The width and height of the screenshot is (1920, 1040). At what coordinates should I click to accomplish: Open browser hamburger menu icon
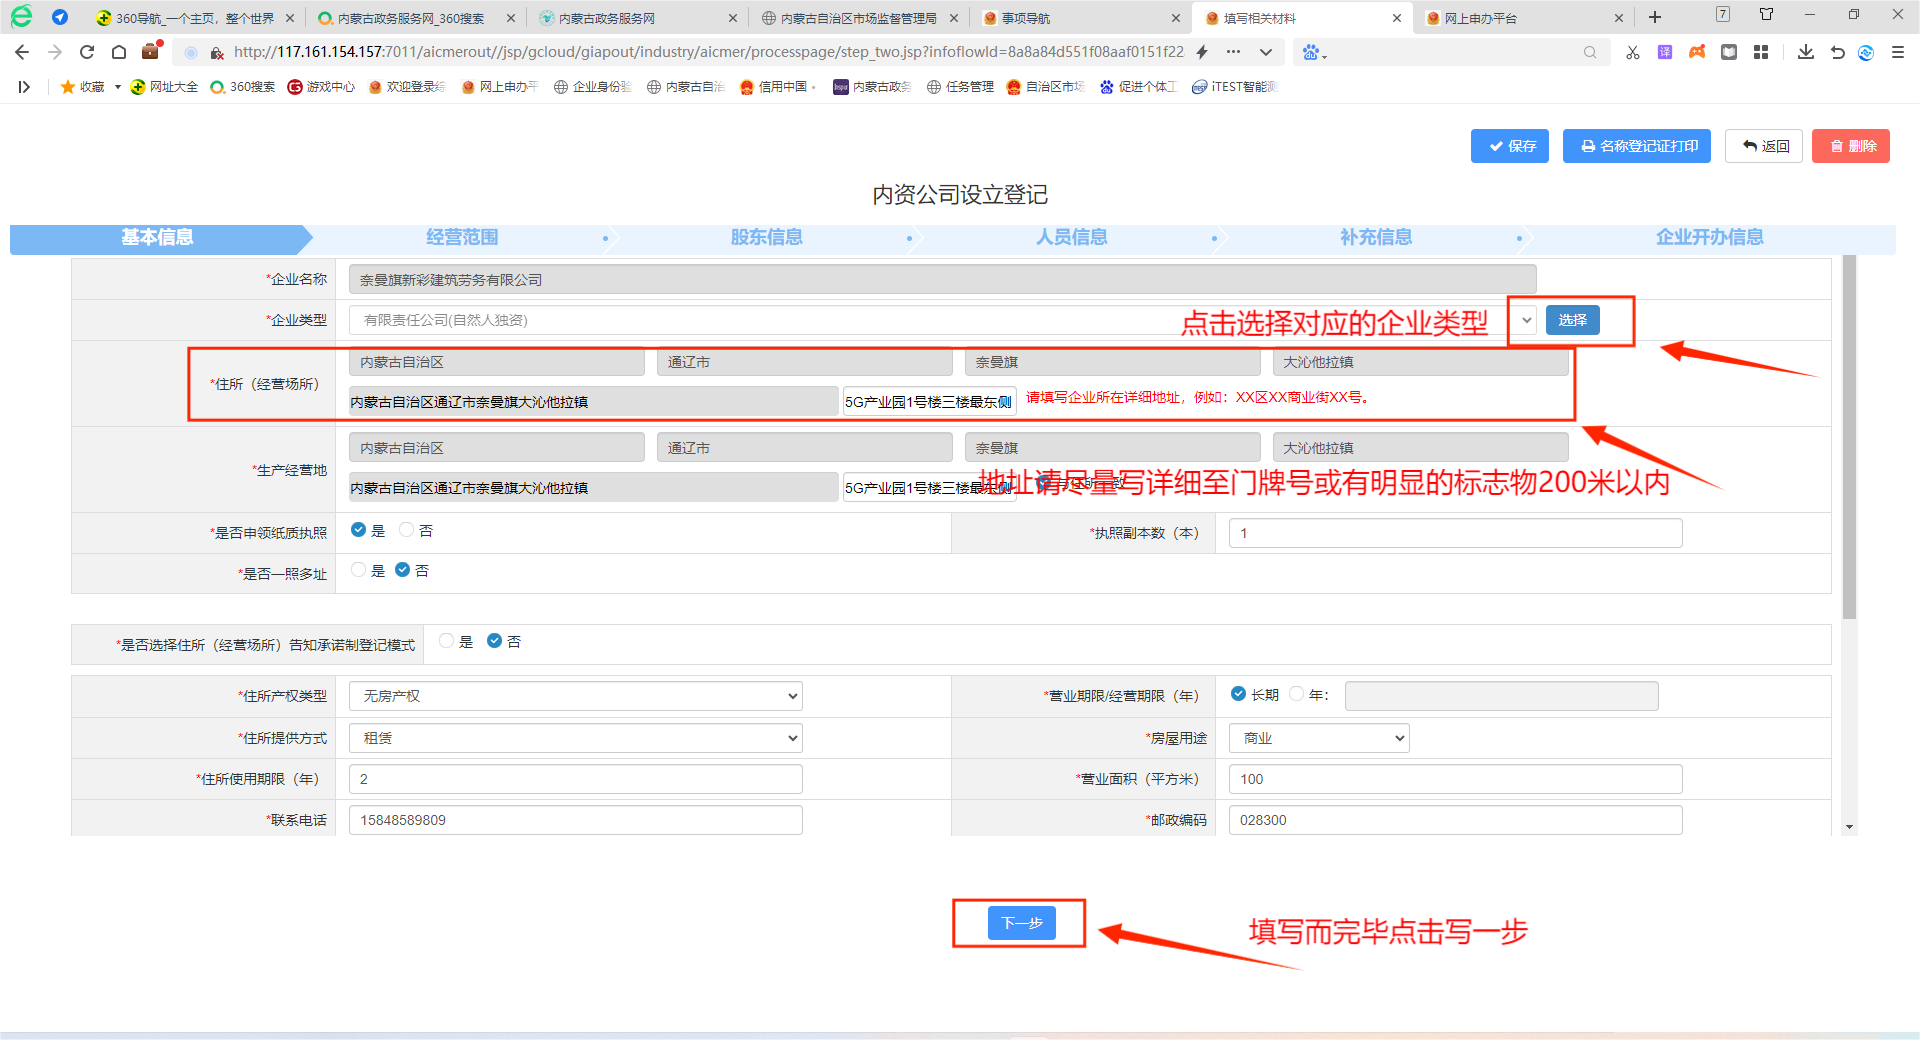pos(1897,52)
